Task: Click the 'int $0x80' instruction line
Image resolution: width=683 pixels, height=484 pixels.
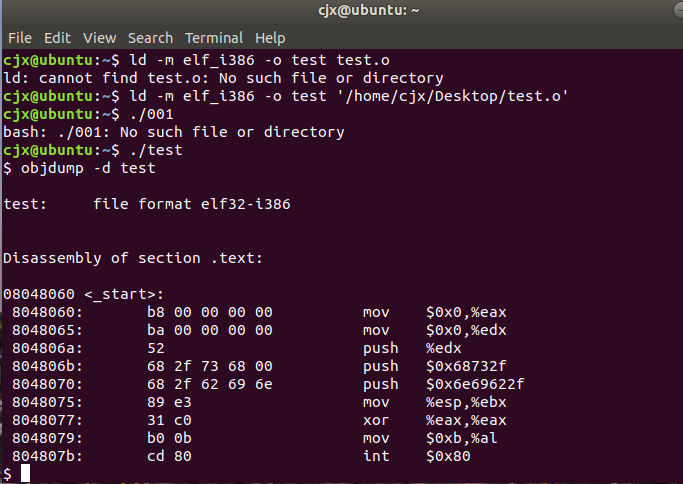Action: (241, 456)
